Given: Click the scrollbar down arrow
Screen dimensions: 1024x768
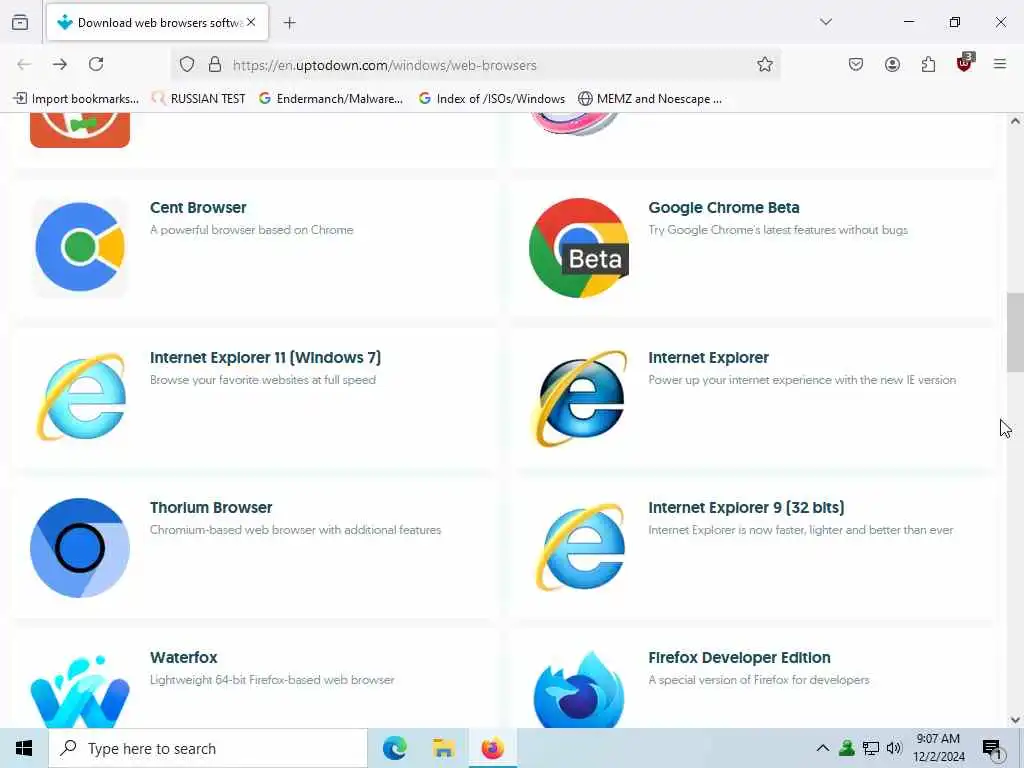Looking at the screenshot, I should pyautogui.click(x=1015, y=720).
